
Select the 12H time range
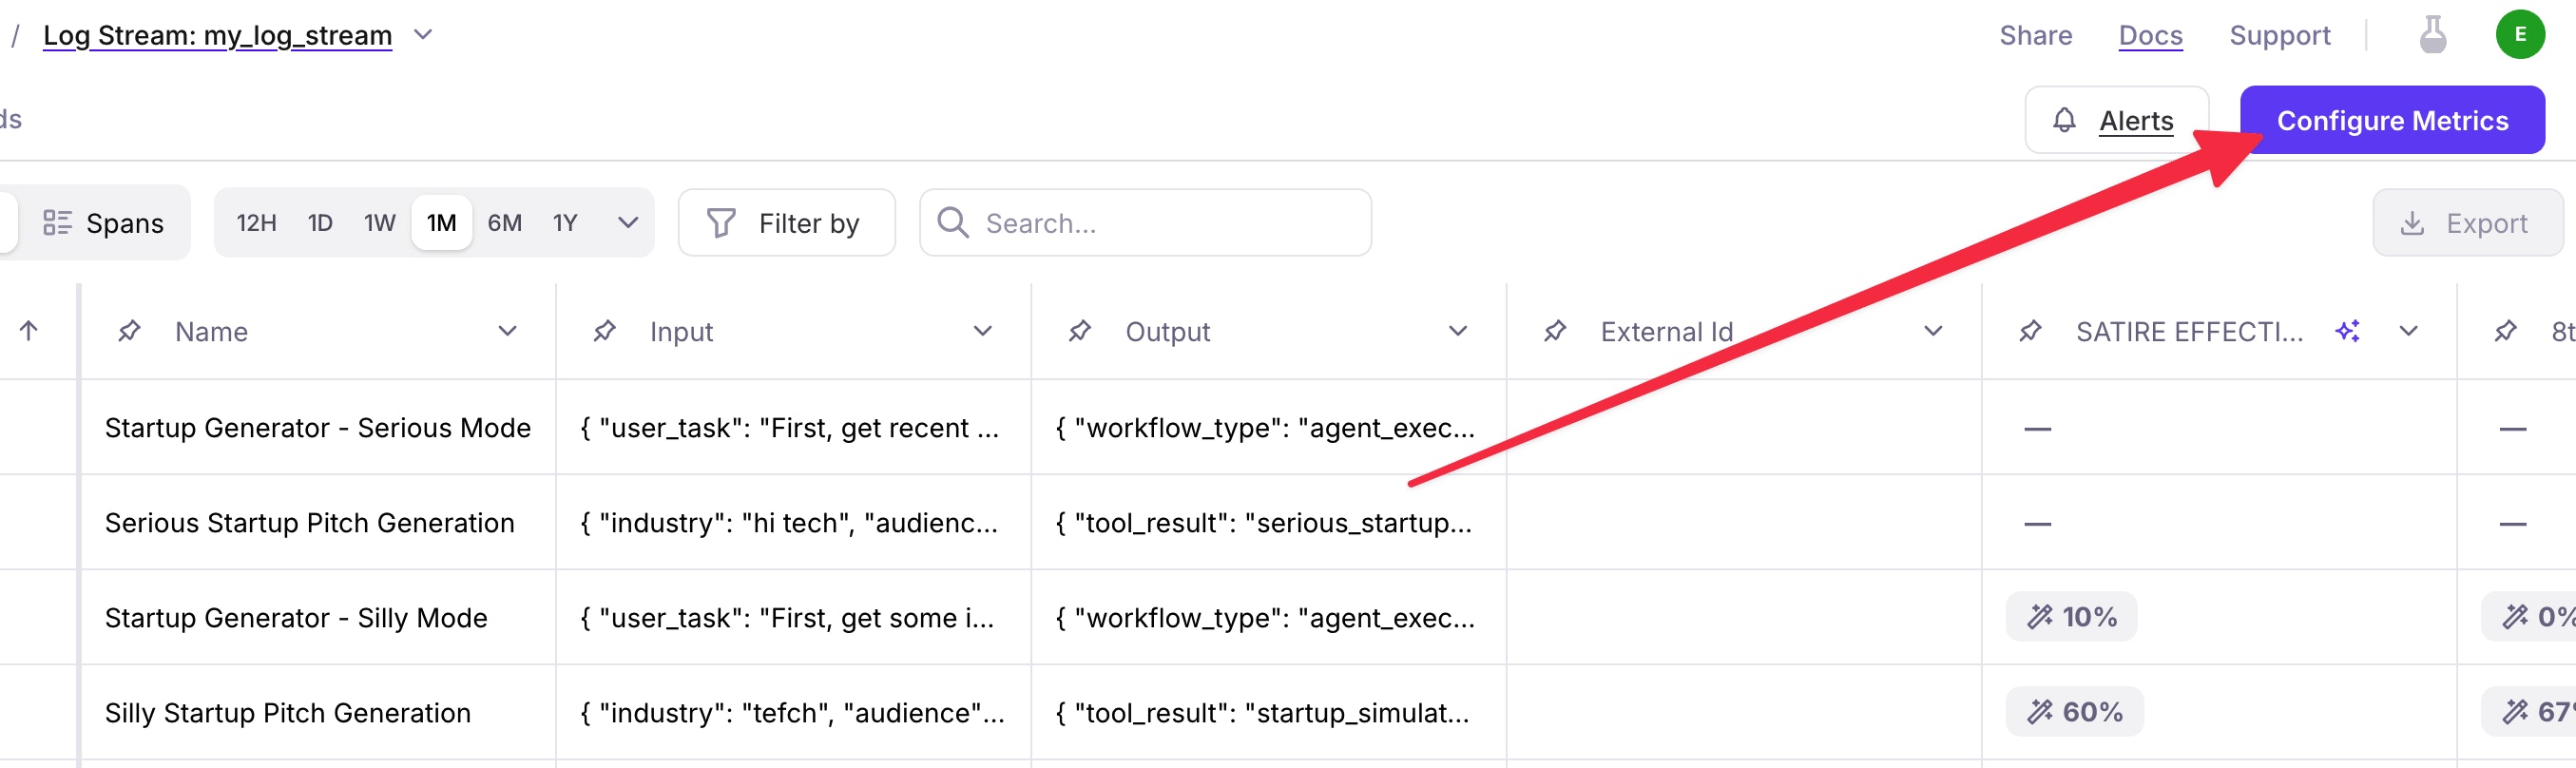click(x=256, y=223)
